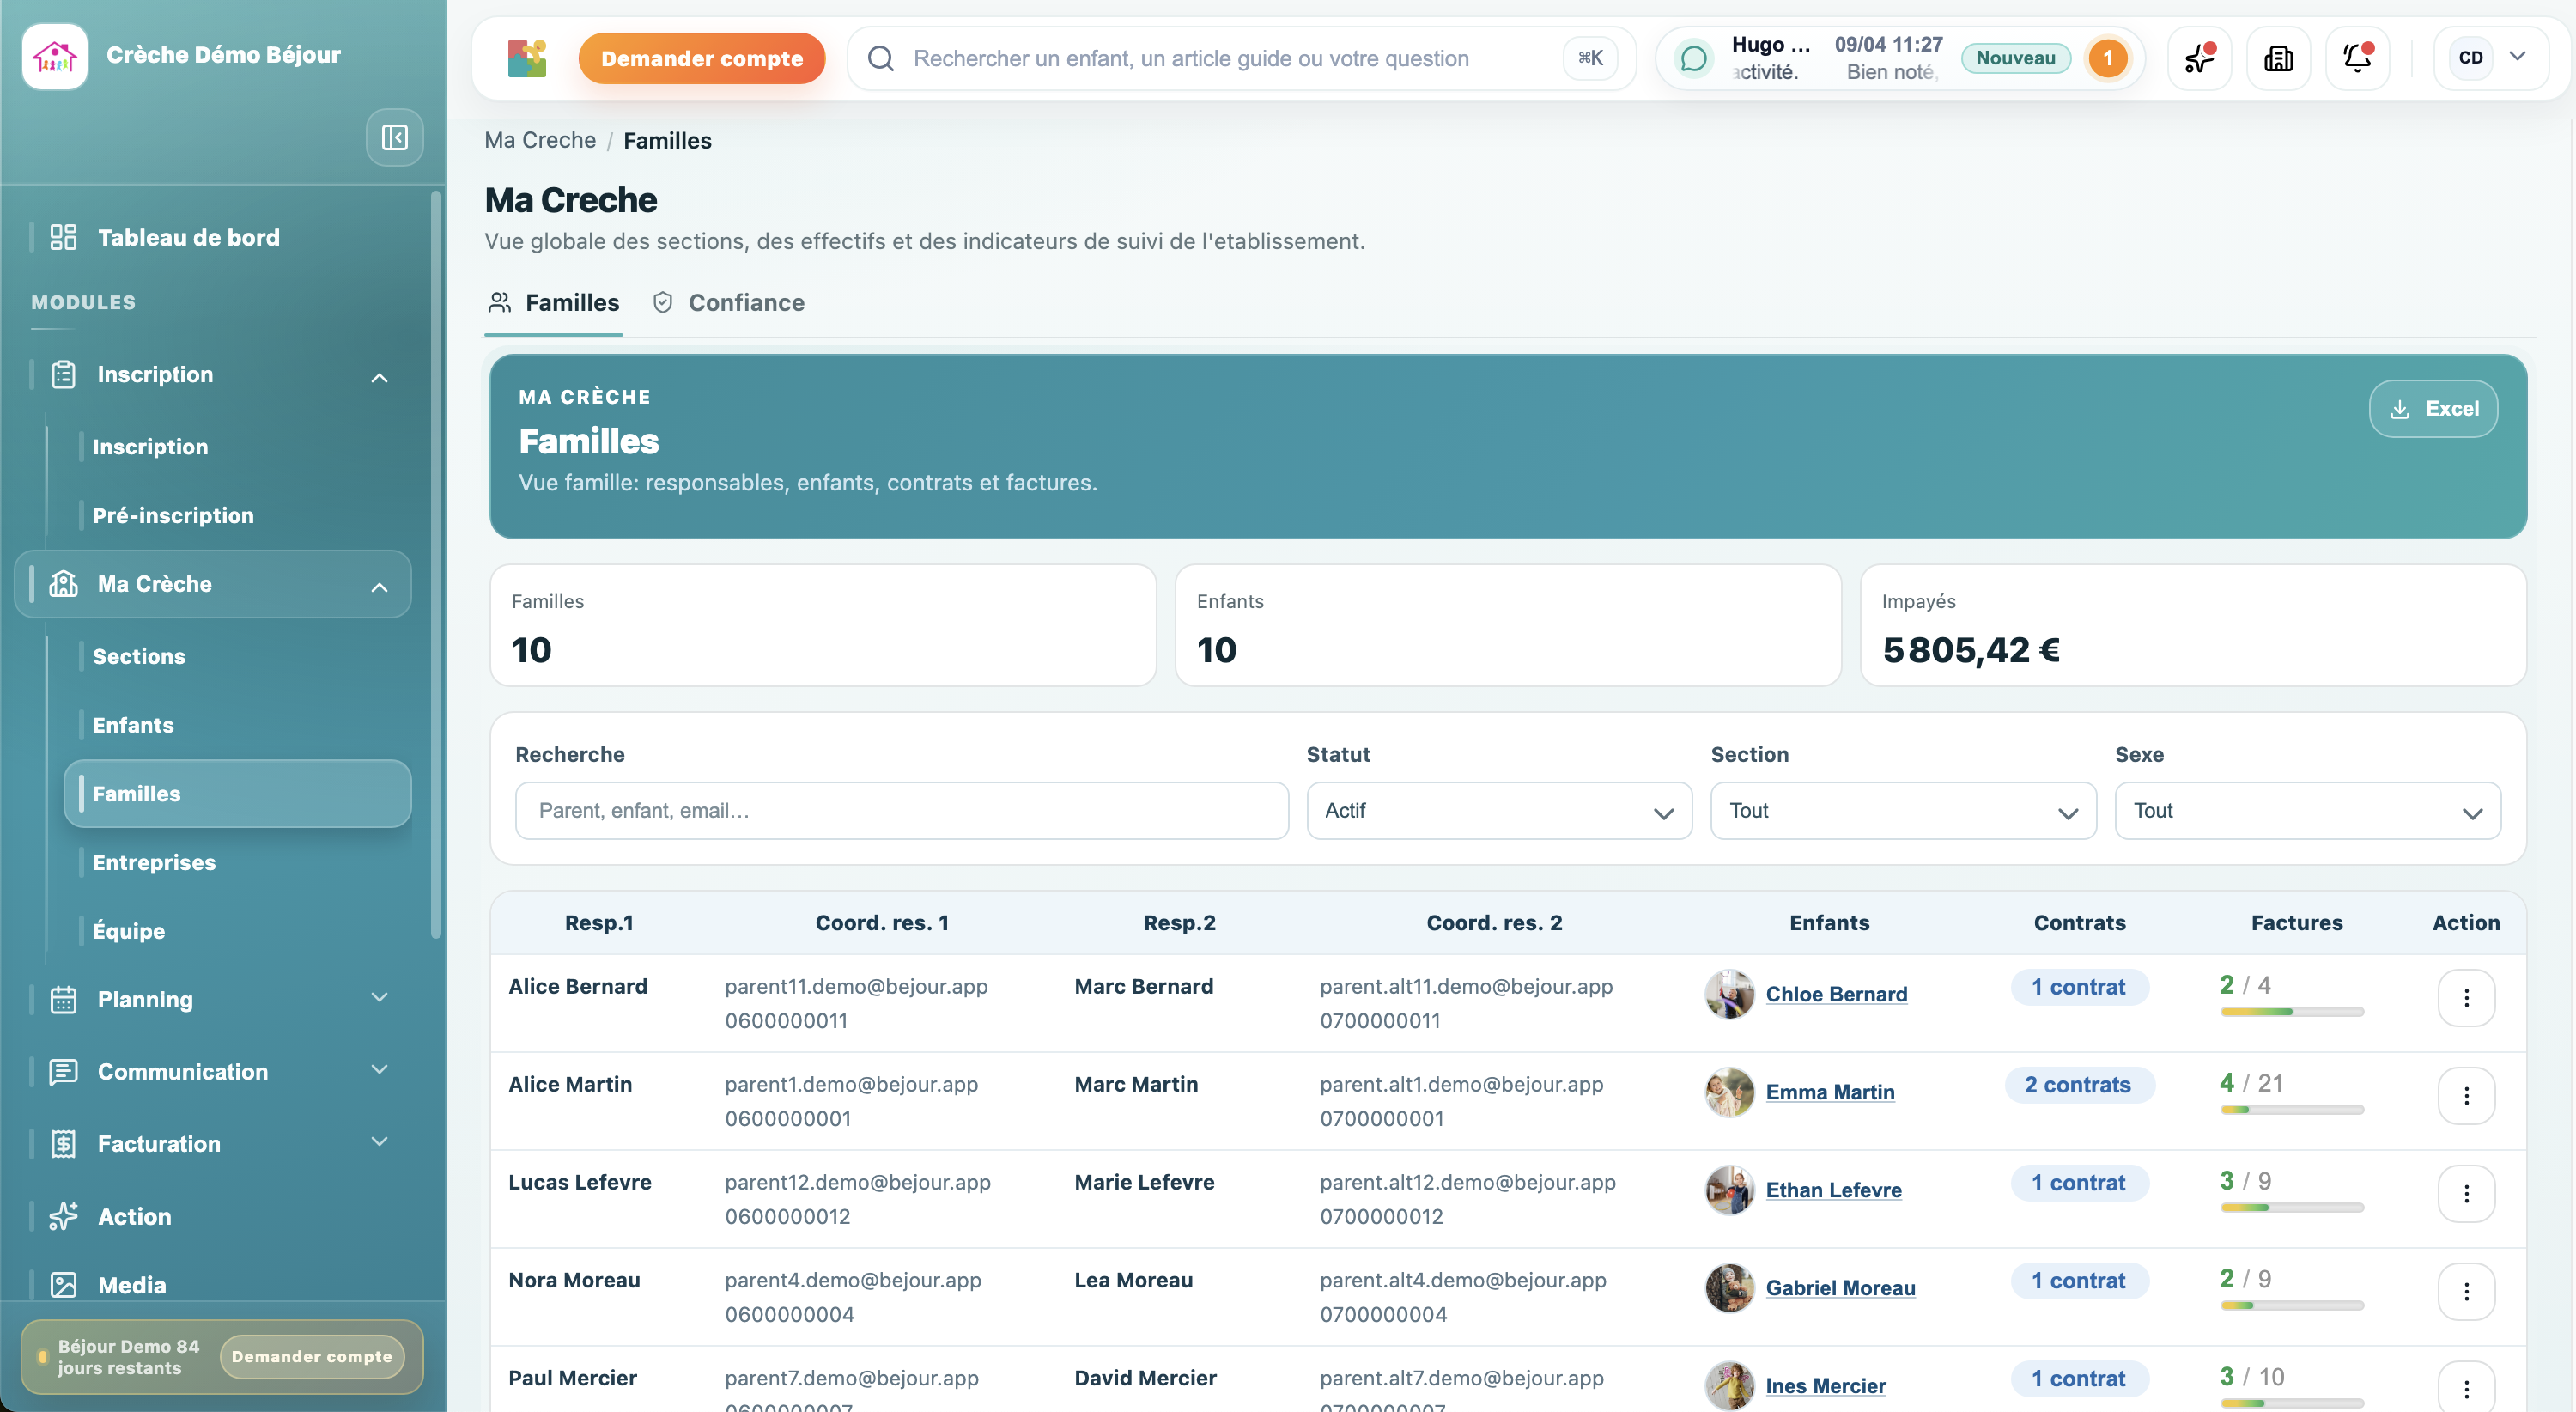The width and height of the screenshot is (2576, 1412).
Task: Open Emma Martin's profile link
Action: coord(1830,1092)
